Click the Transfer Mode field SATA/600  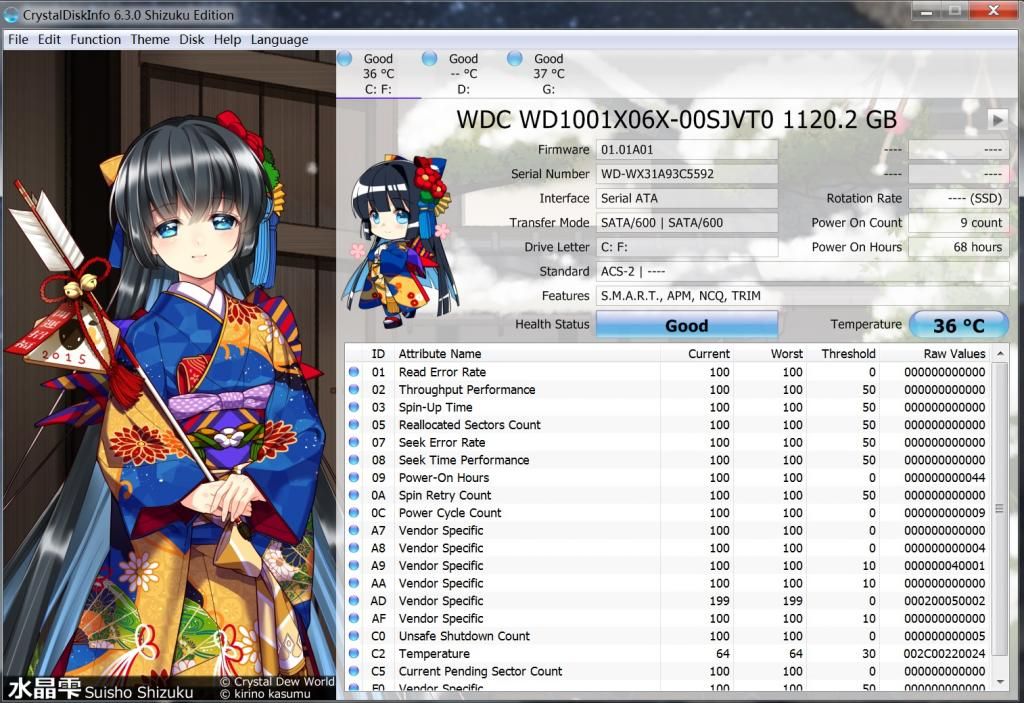[686, 223]
